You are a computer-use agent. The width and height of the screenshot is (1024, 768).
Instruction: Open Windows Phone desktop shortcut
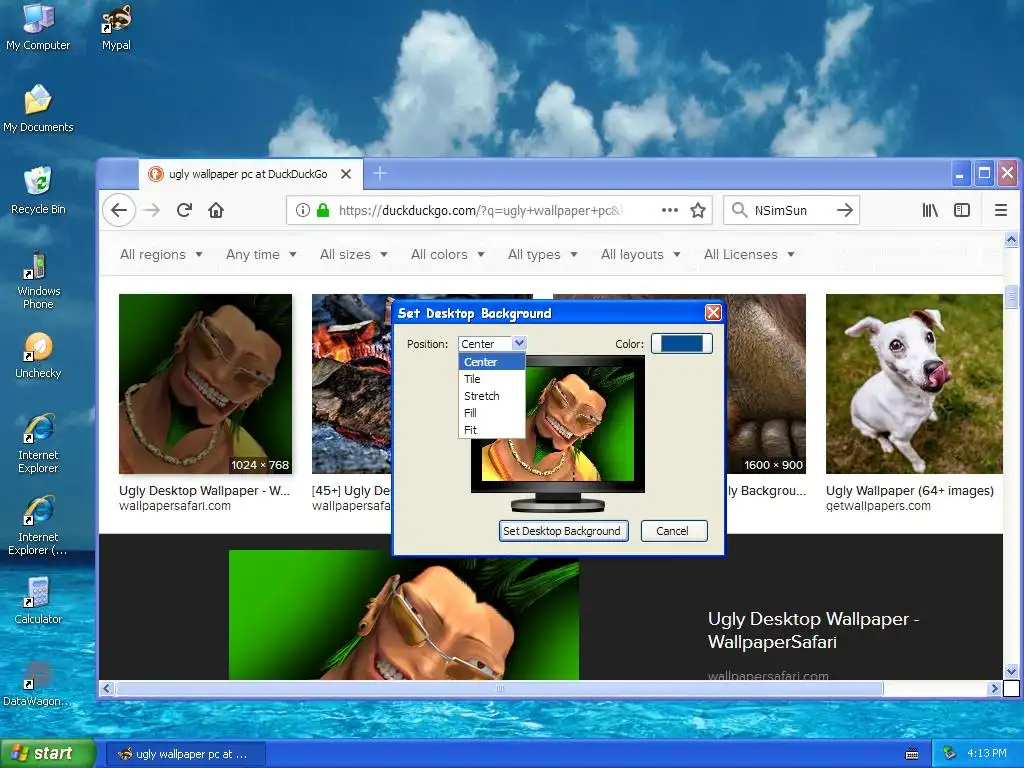(38, 280)
